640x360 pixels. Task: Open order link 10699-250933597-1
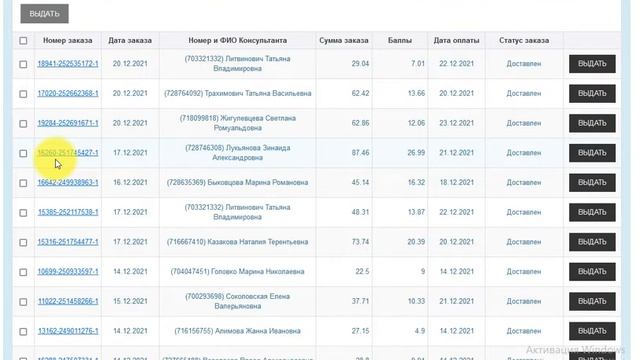(x=68, y=271)
